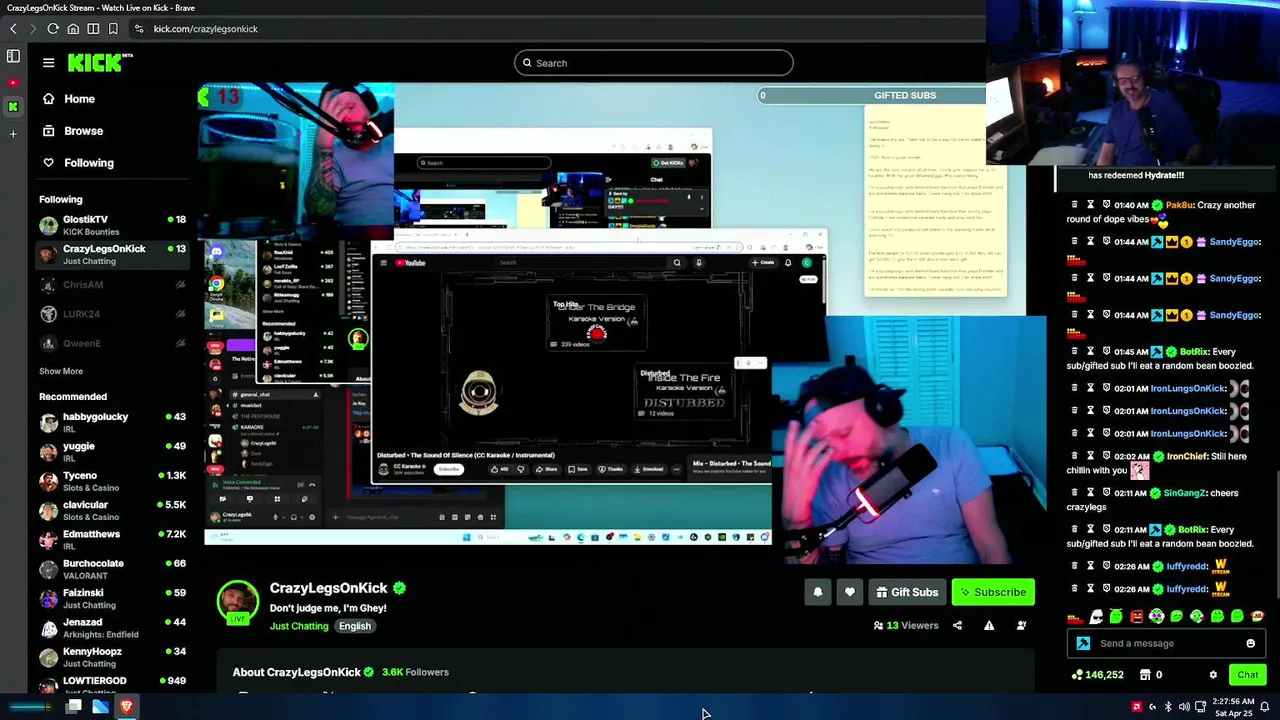Open the Kick shop icon near 0

[1145, 675]
